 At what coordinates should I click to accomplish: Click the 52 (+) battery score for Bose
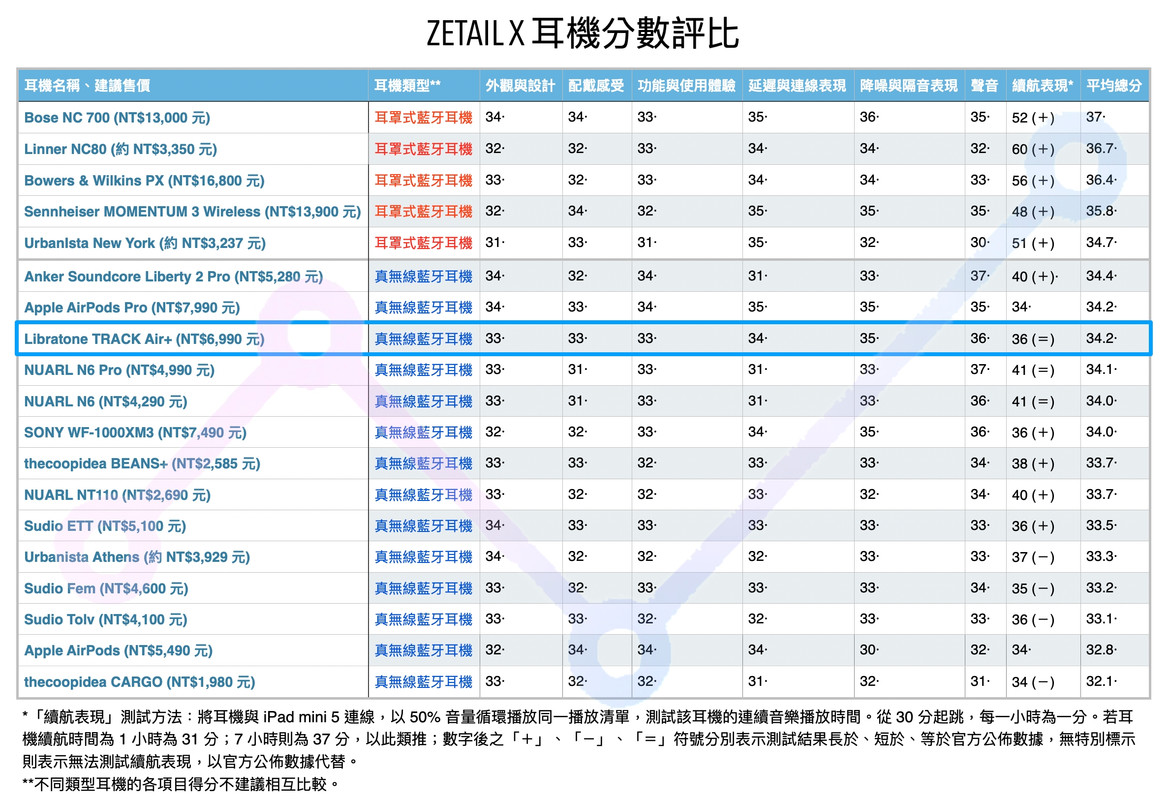pyautogui.click(x=1033, y=118)
